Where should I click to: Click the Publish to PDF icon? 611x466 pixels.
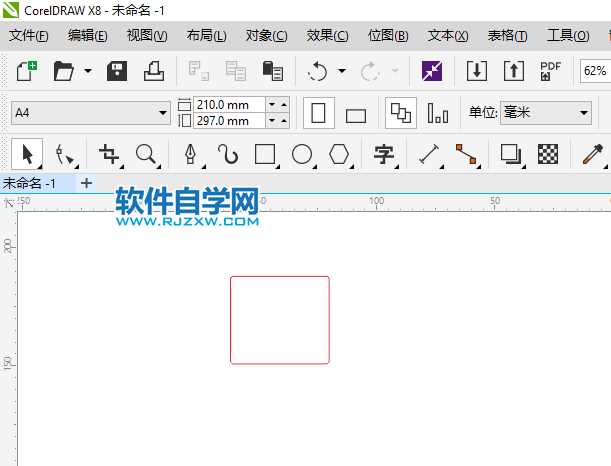[x=550, y=71]
